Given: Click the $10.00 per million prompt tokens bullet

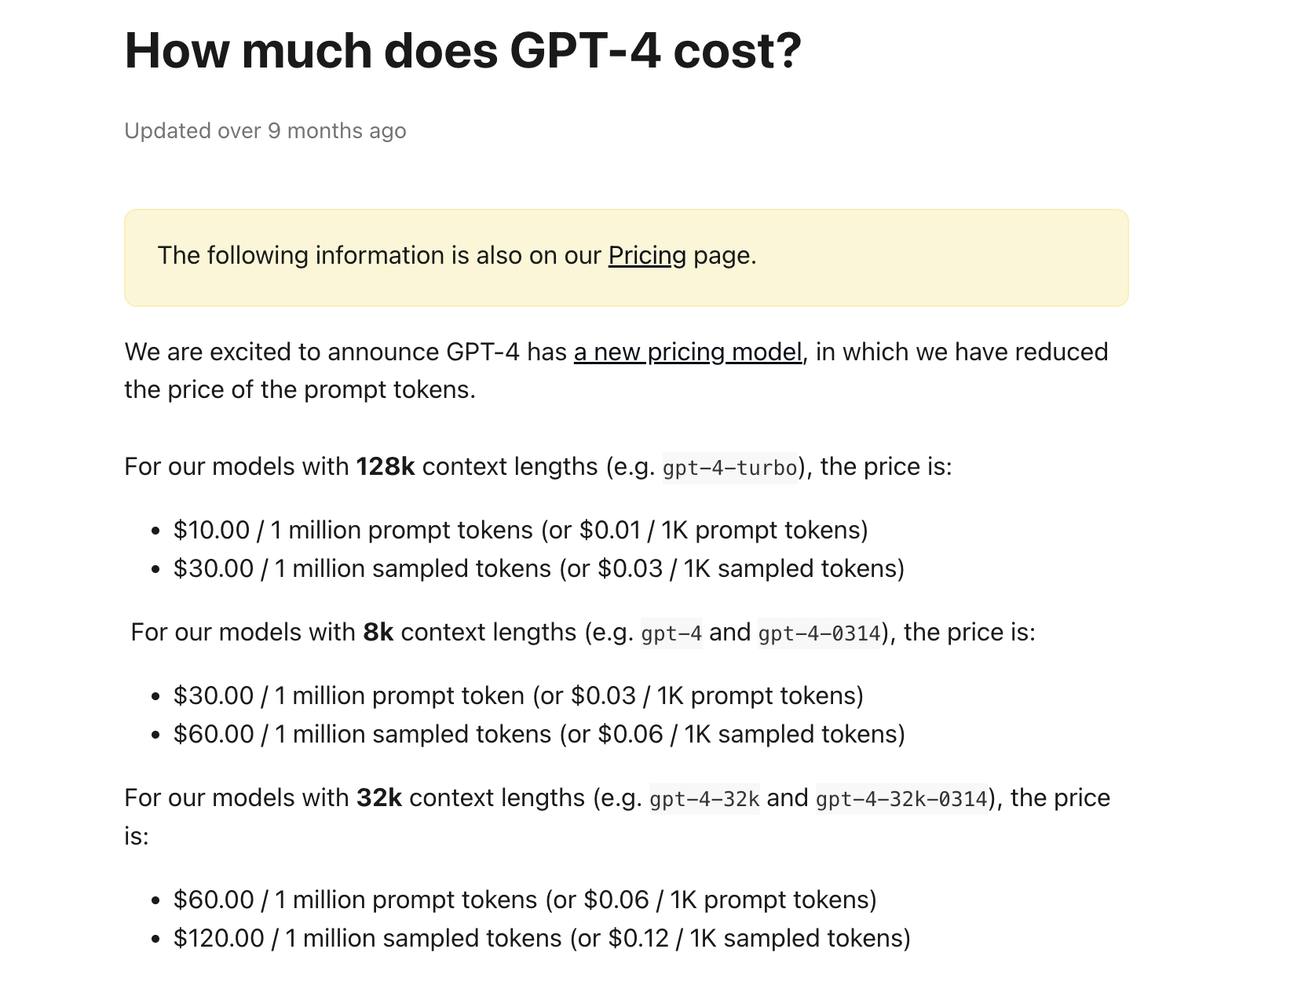Looking at the screenshot, I should [520, 530].
